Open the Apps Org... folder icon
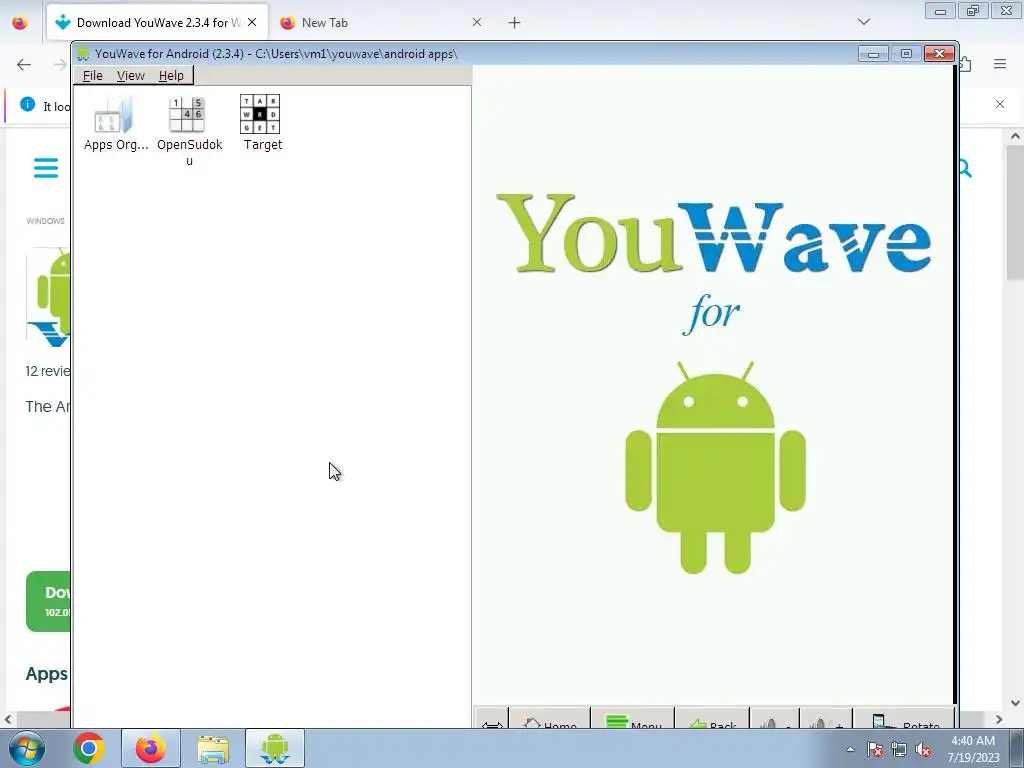This screenshot has height=768, width=1024. tap(115, 124)
